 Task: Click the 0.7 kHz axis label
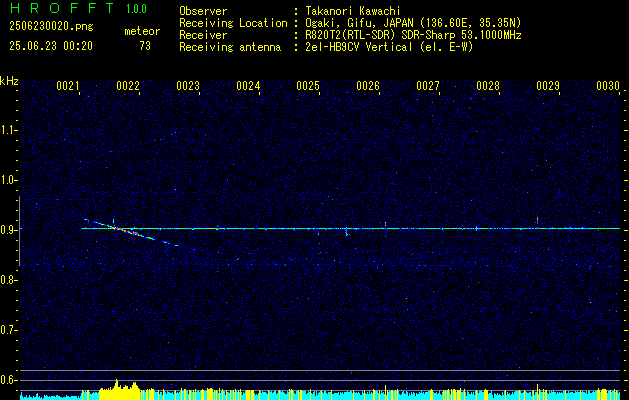[8, 330]
